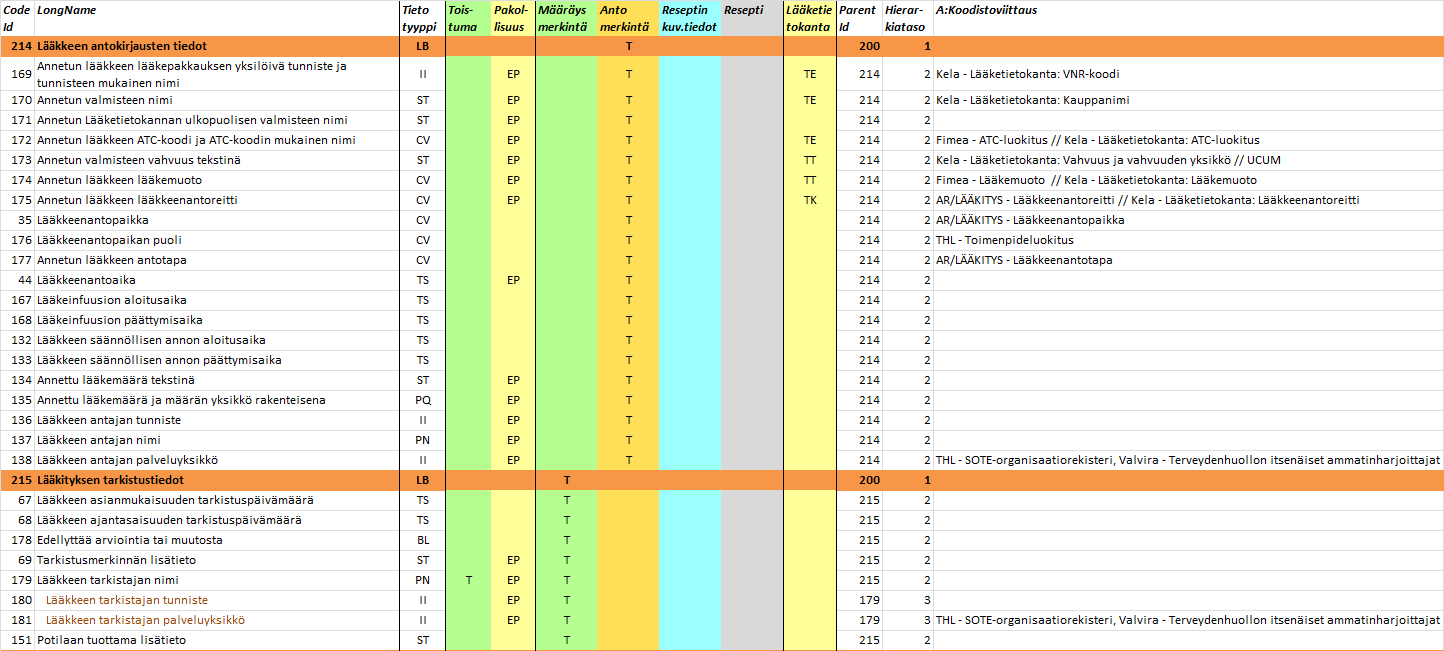Select the 'PN' data type cell in row 137
Image resolution: width=1444 pixels, height=651 pixels.
coord(422,440)
